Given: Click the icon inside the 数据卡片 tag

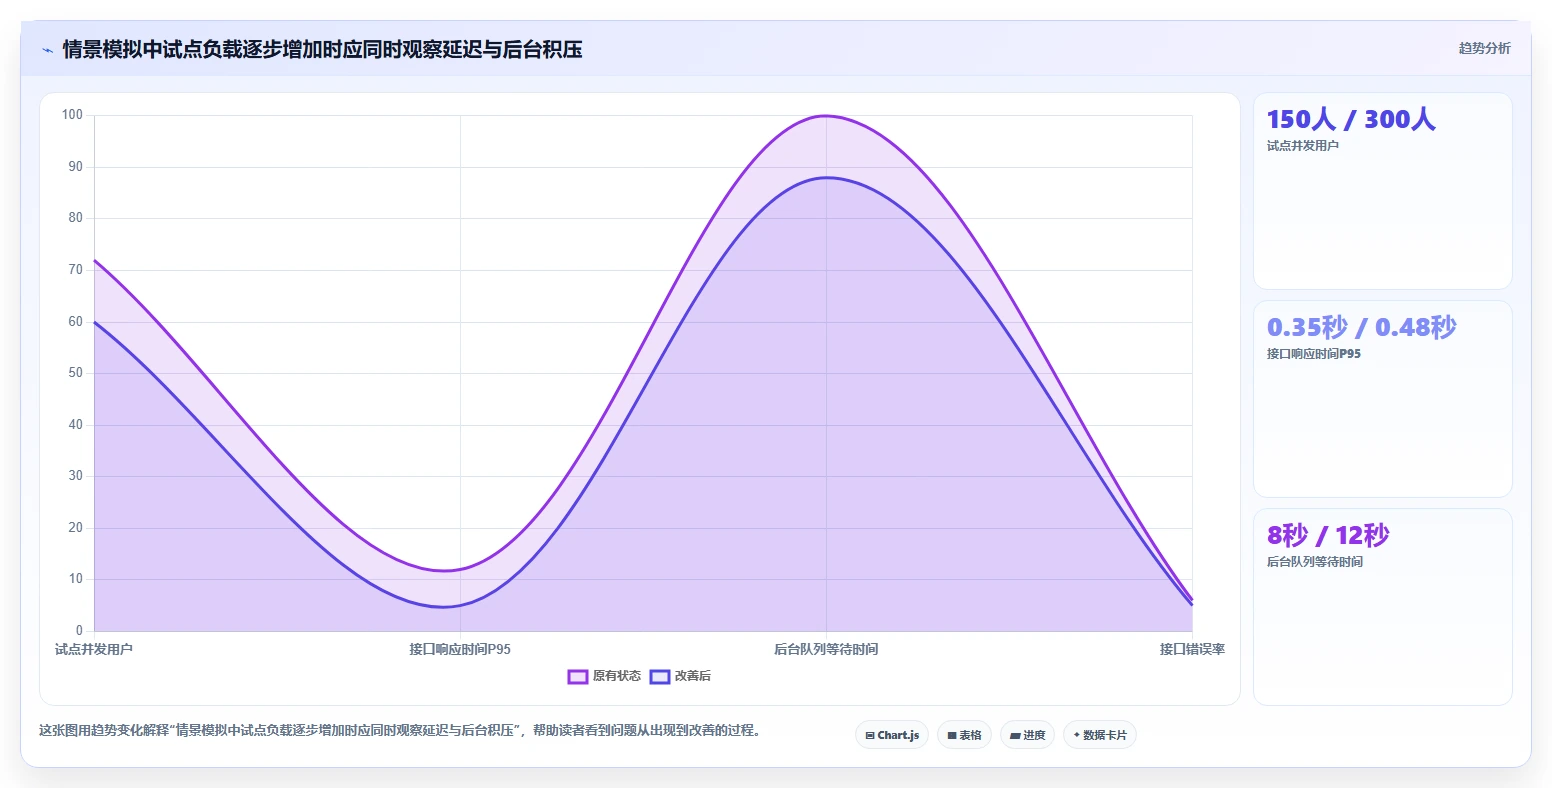Looking at the screenshot, I should pyautogui.click(x=1077, y=735).
